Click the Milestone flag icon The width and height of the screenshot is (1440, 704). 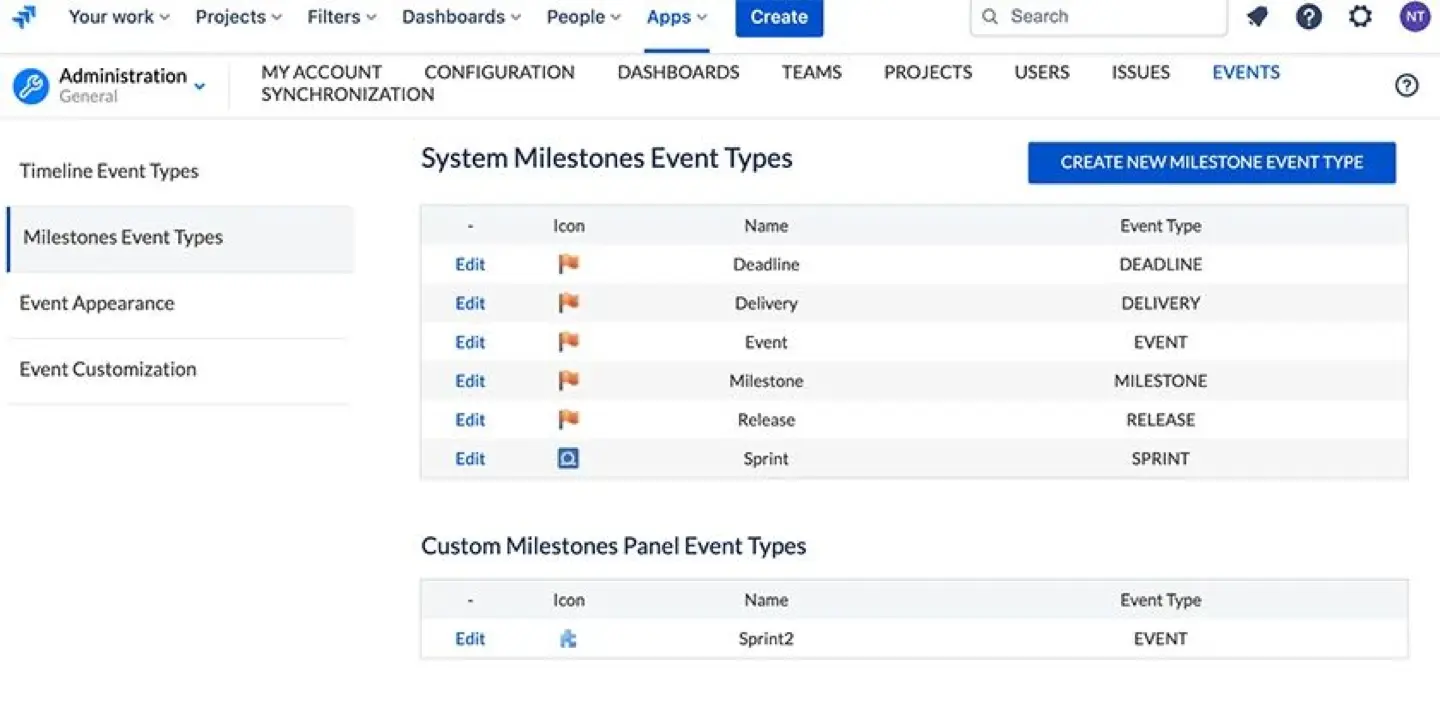tap(568, 381)
